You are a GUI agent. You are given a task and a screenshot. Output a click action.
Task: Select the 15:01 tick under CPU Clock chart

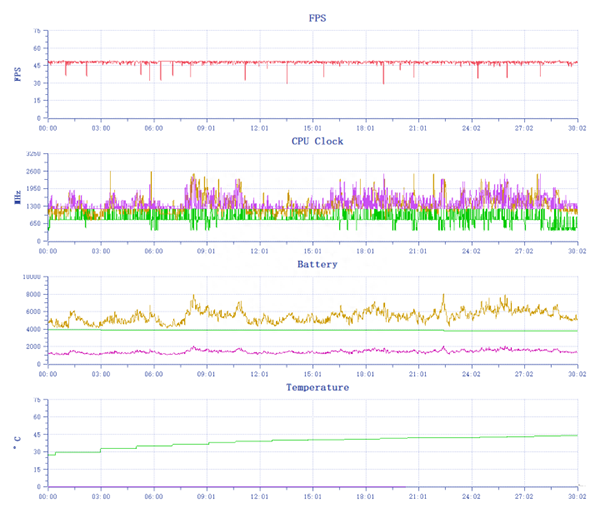313,250
